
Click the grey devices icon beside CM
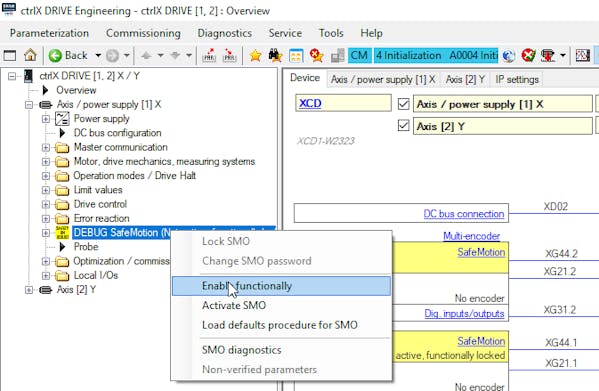coord(337,56)
